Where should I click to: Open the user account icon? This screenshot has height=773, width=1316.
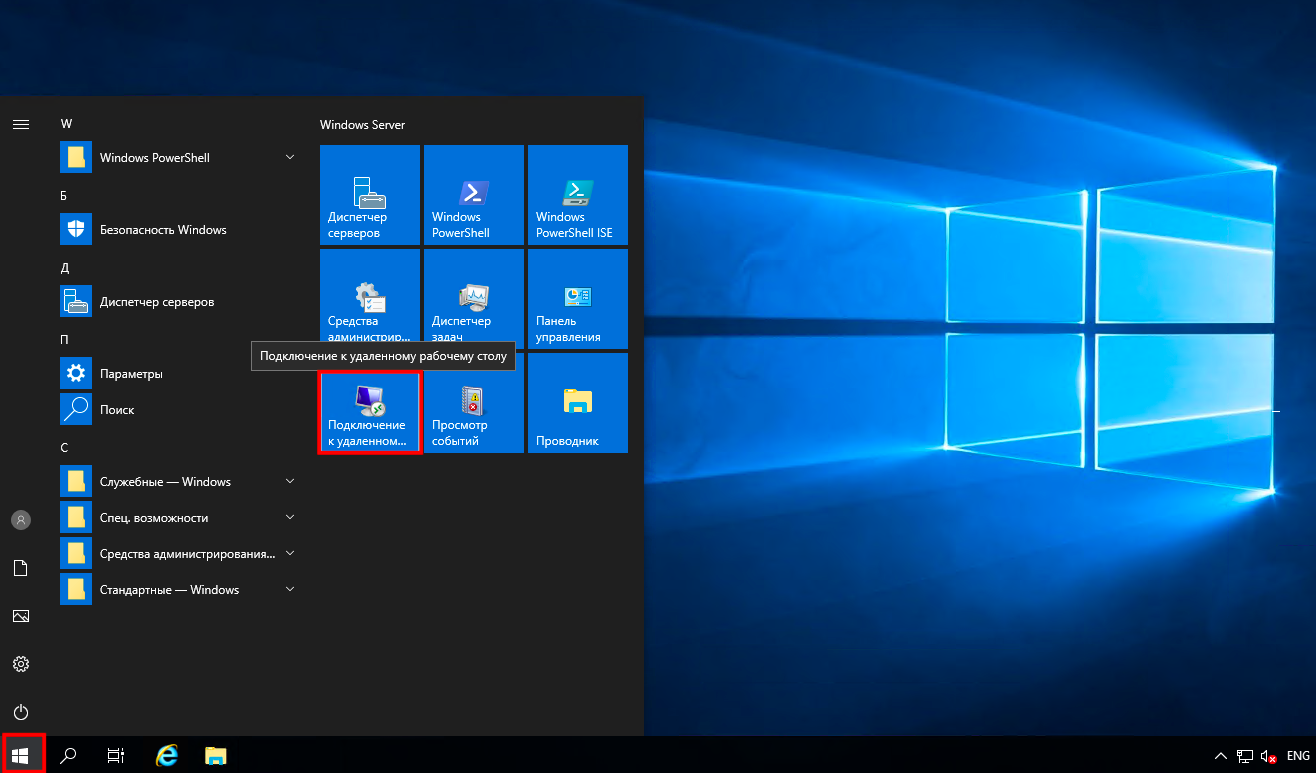[21, 520]
